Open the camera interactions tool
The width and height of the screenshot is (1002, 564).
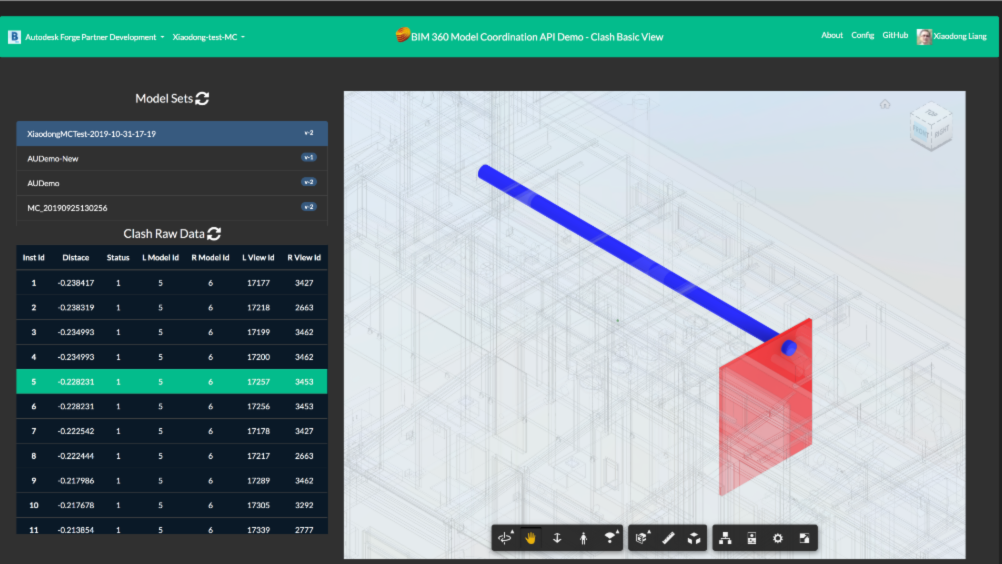611,538
